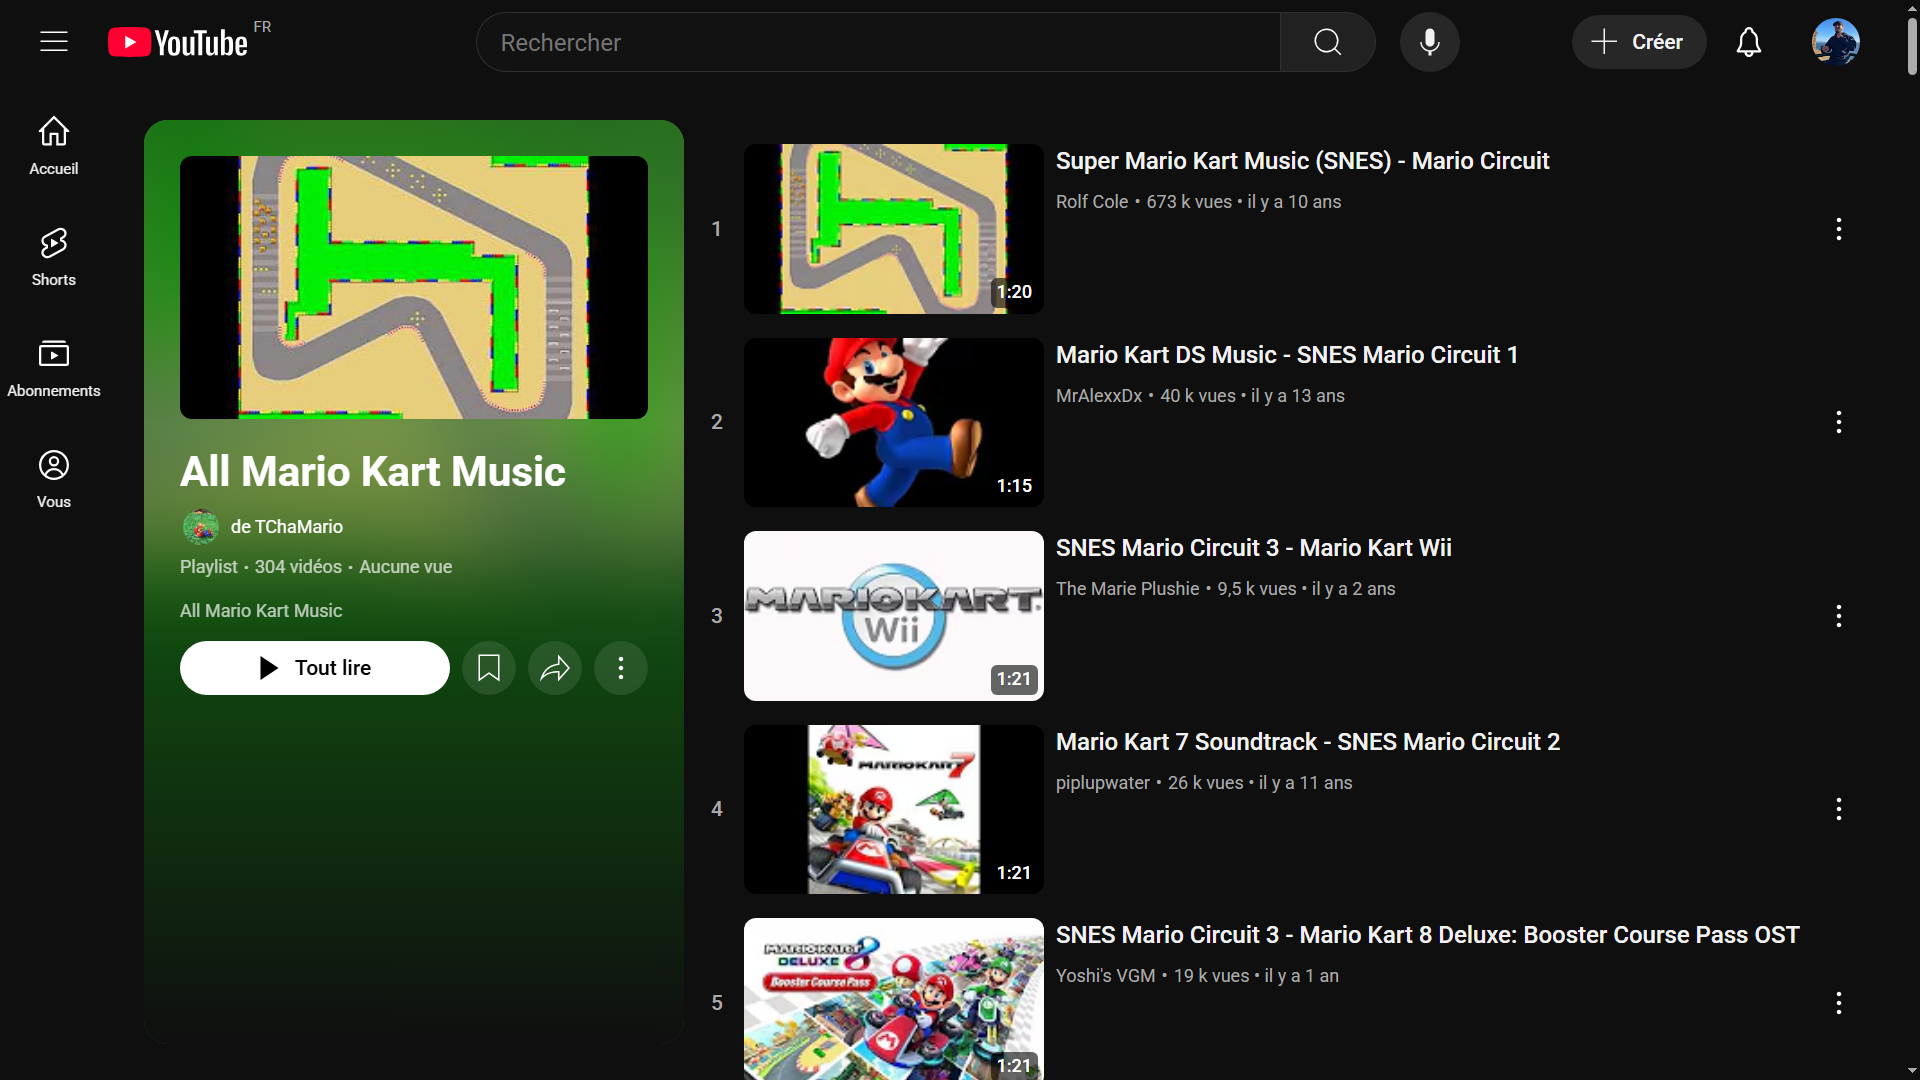Image resolution: width=1920 pixels, height=1080 pixels.
Task: Open playlist three-dot options menu
Action: coord(621,668)
